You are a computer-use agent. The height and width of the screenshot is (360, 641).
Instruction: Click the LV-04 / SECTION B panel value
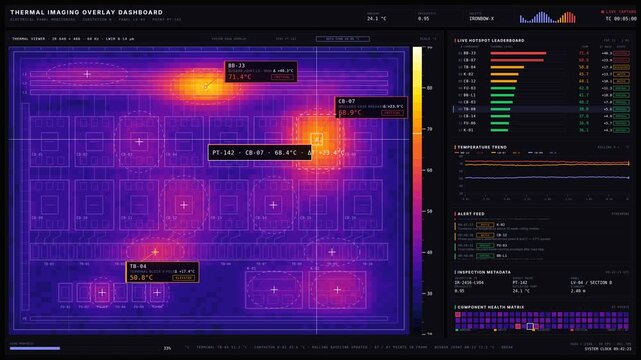pyautogui.click(x=591, y=282)
